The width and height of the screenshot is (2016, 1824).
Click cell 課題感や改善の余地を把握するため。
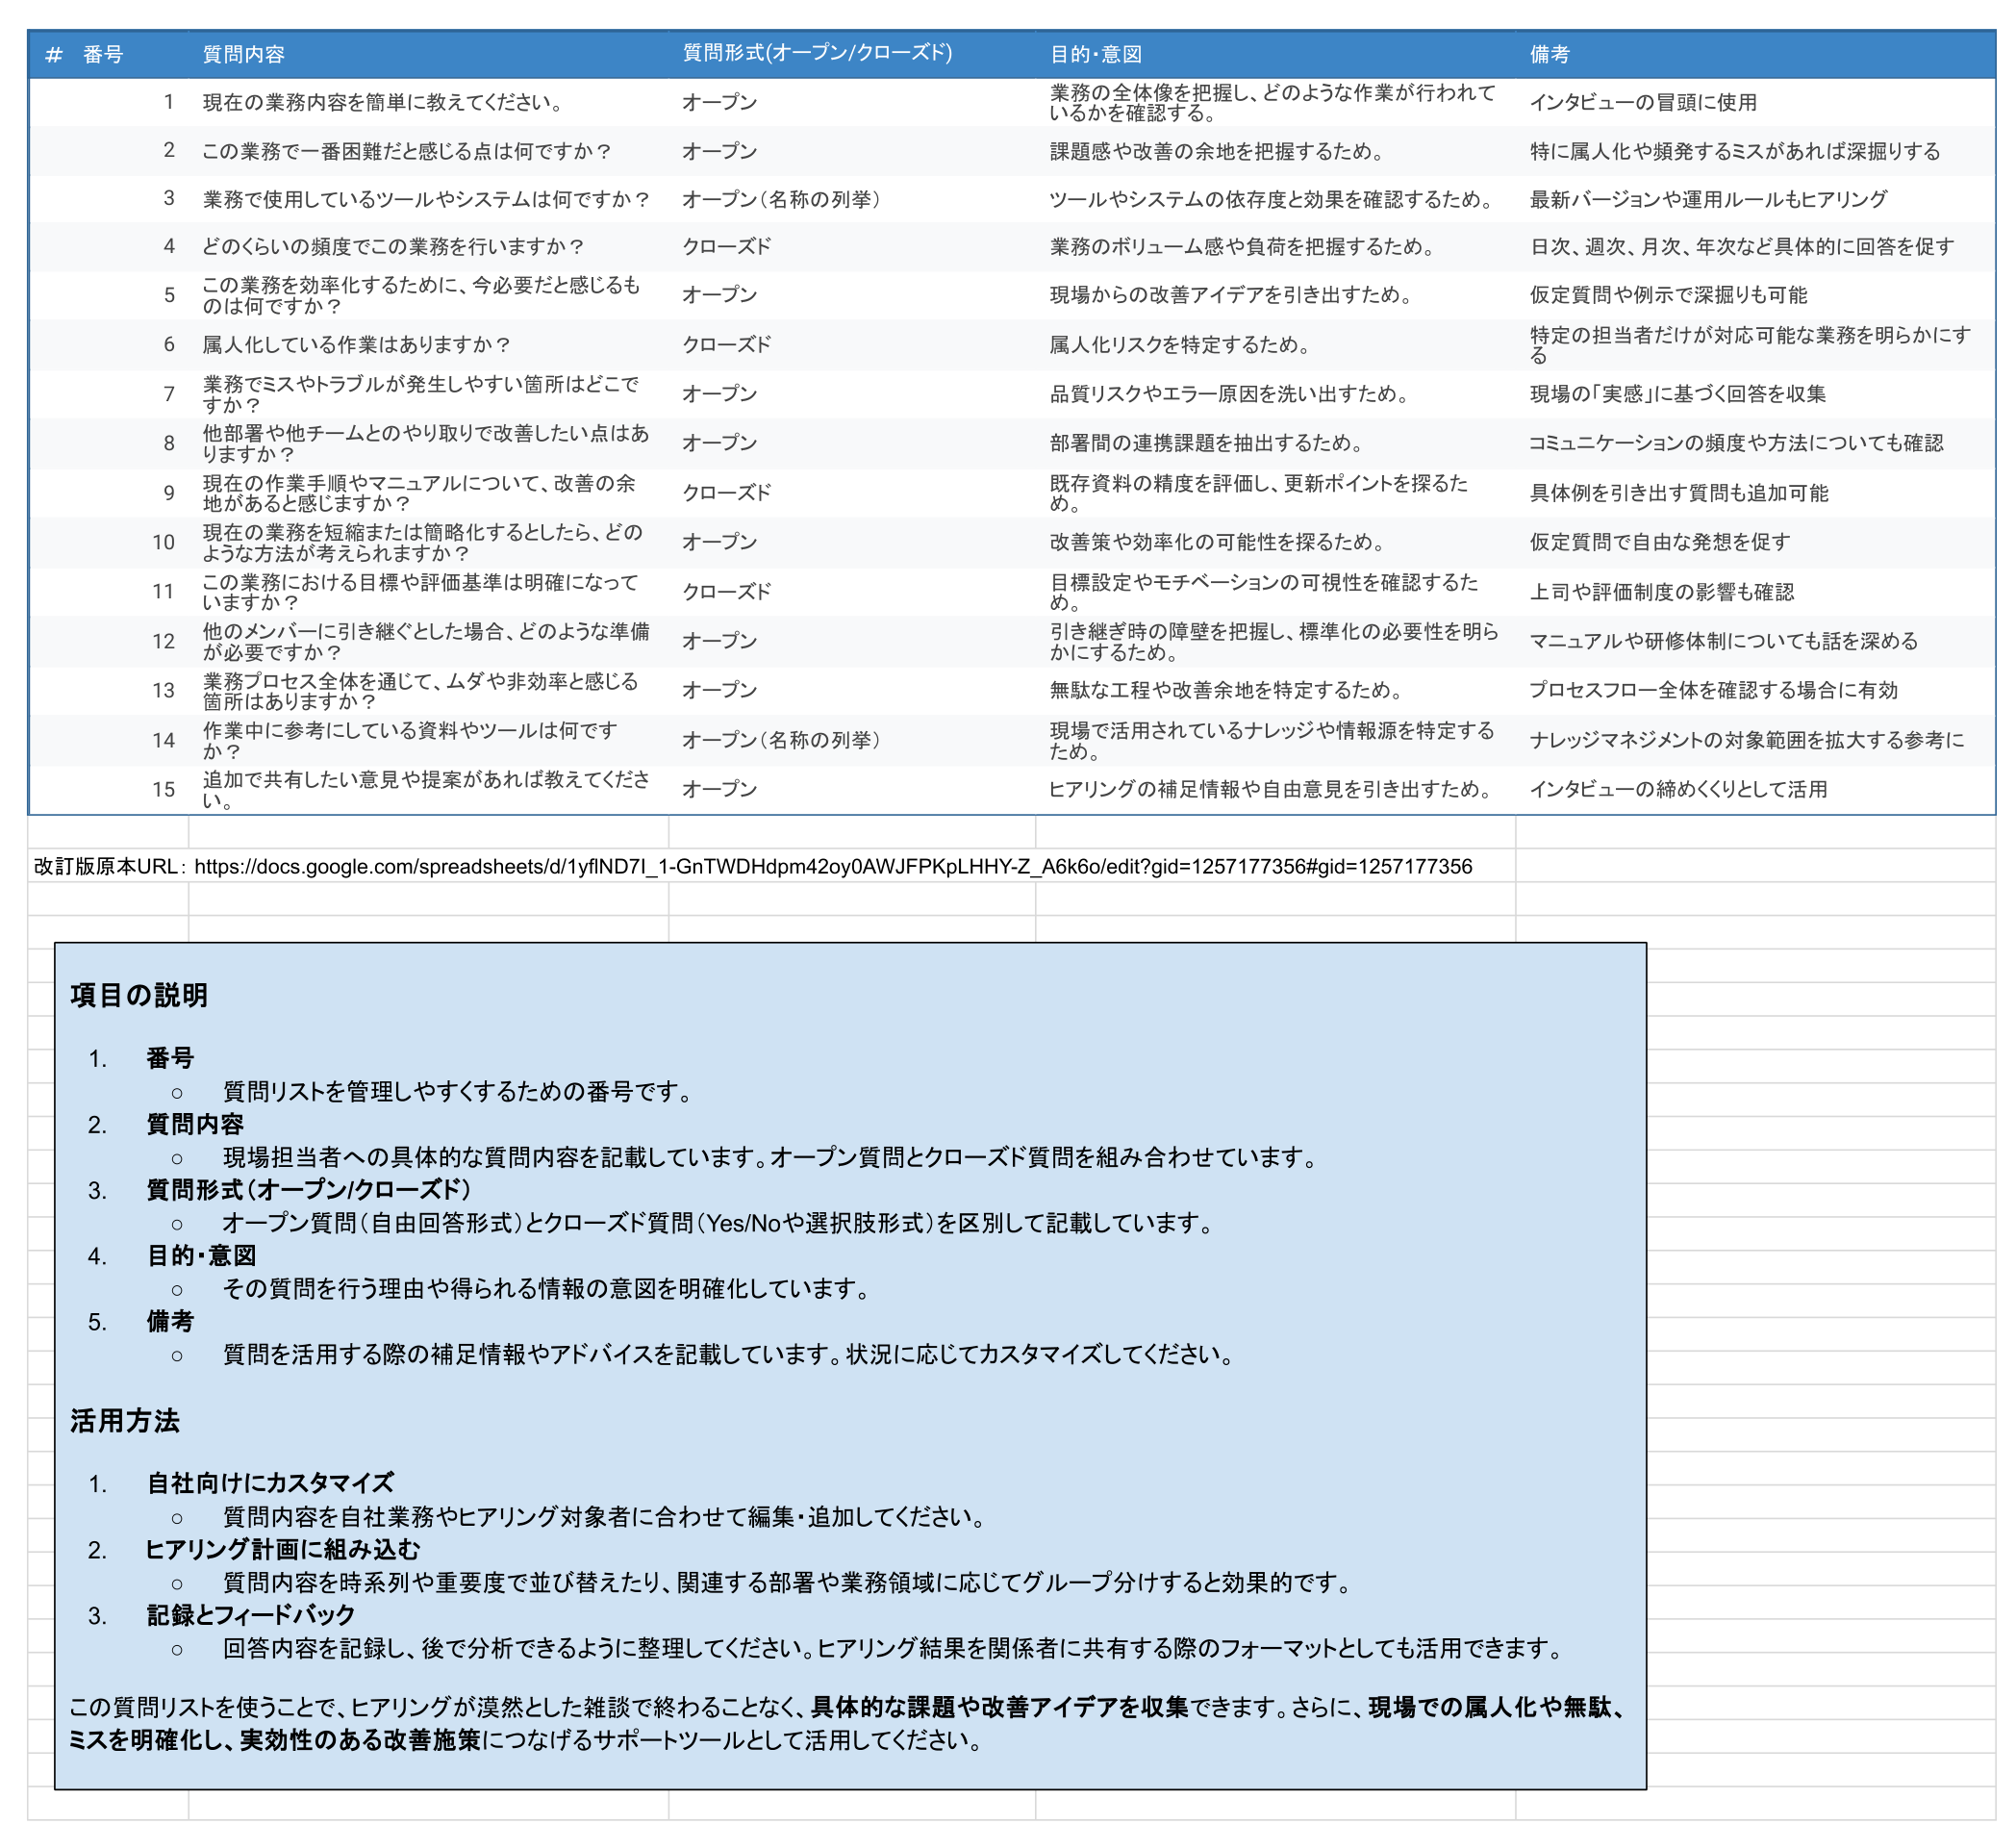pyautogui.click(x=1275, y=151)
